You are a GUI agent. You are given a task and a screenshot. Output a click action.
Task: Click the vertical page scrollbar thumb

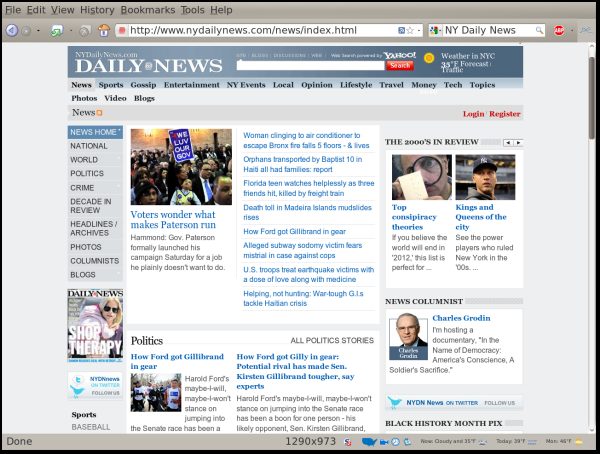coord(592,98)
